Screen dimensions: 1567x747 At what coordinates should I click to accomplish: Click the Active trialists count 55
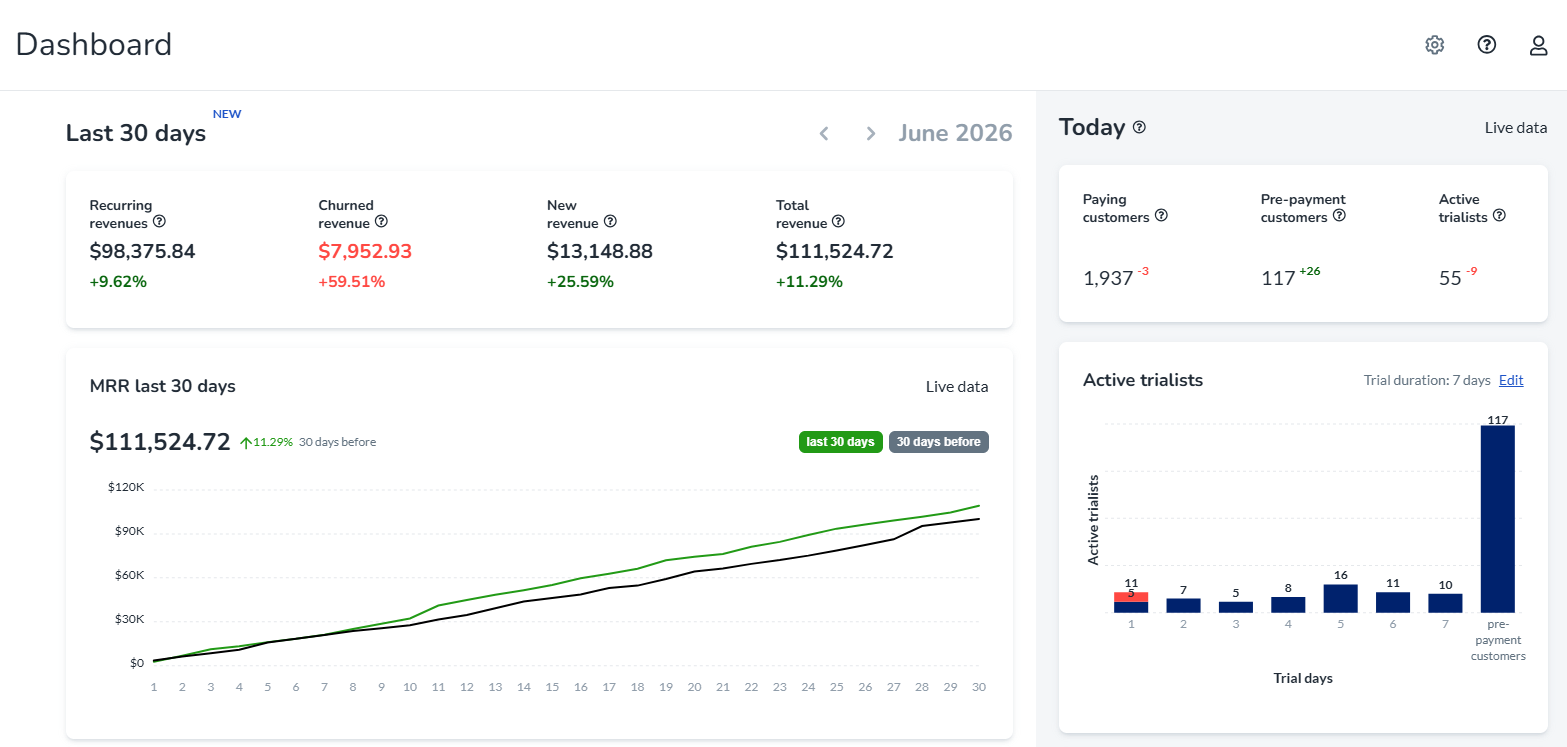[x=1450, y=279]
